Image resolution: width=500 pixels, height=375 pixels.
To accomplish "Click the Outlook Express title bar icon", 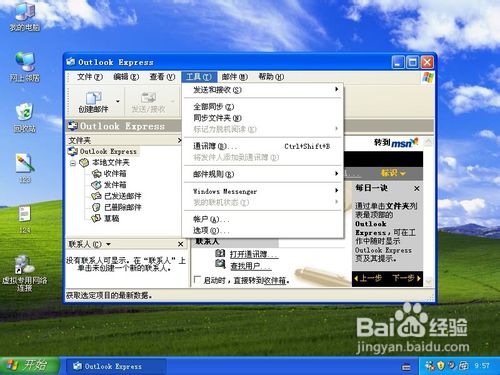I will (x=70, y=62).
